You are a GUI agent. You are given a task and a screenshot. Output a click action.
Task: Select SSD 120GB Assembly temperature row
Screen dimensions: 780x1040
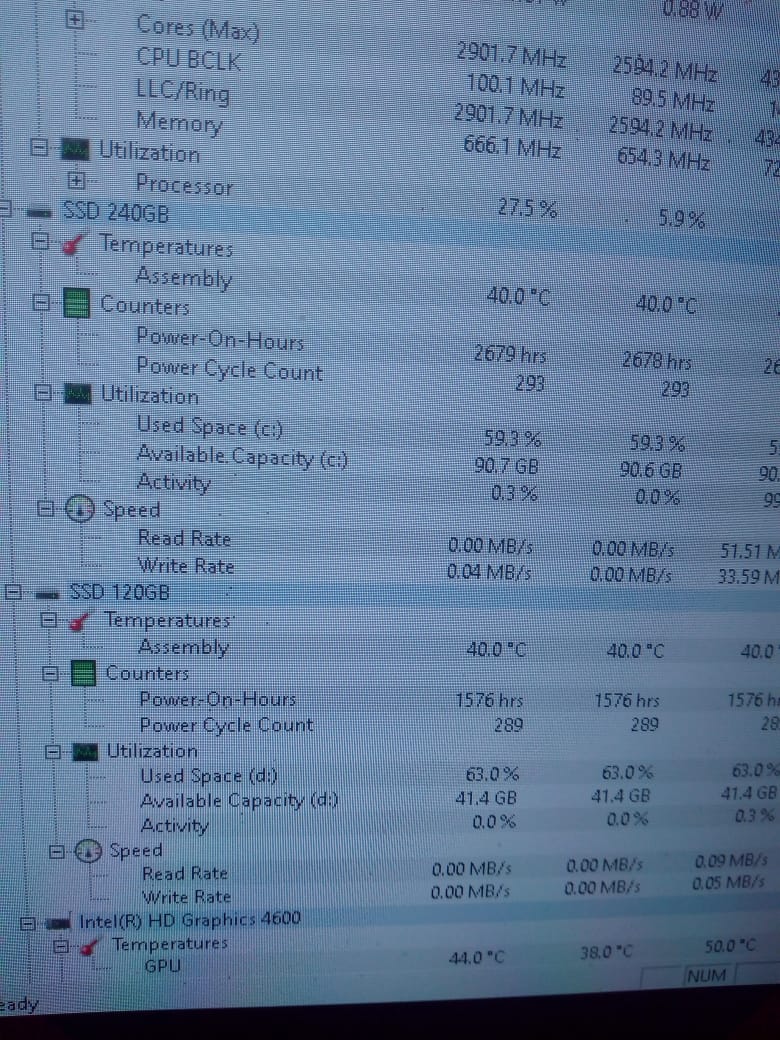[x=184, y=646]
